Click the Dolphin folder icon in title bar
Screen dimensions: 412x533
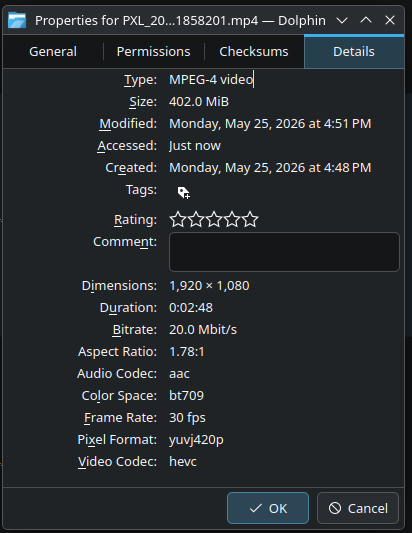[17, 20]
